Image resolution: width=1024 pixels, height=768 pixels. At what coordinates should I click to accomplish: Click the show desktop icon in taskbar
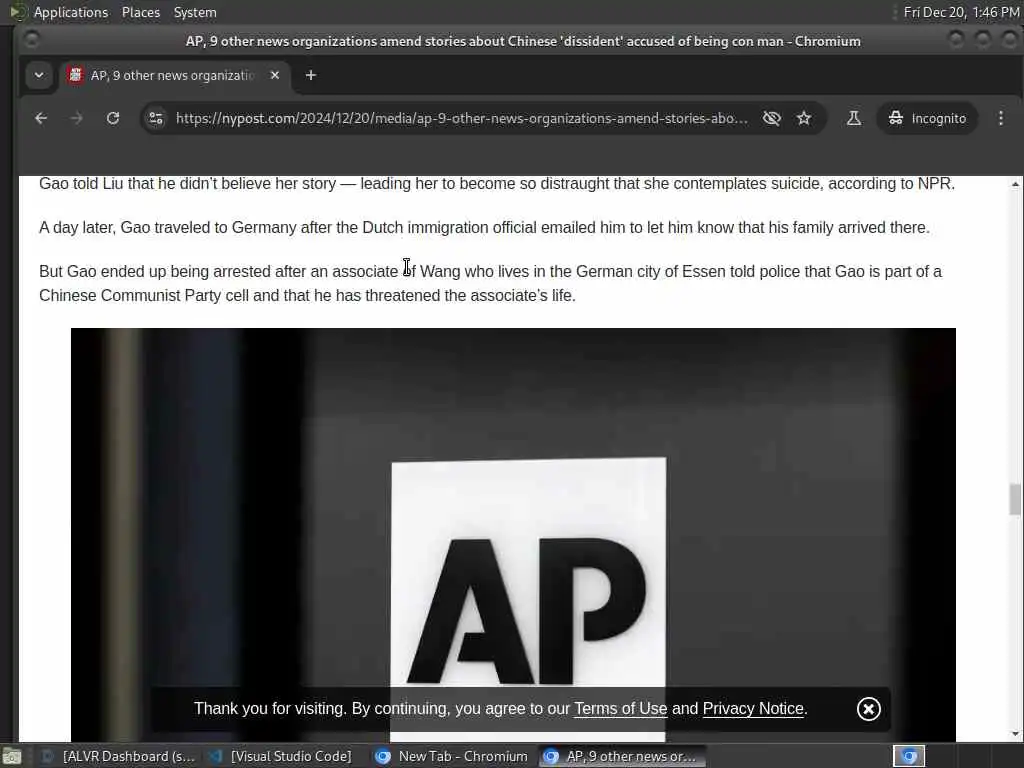tap(12, 756)
